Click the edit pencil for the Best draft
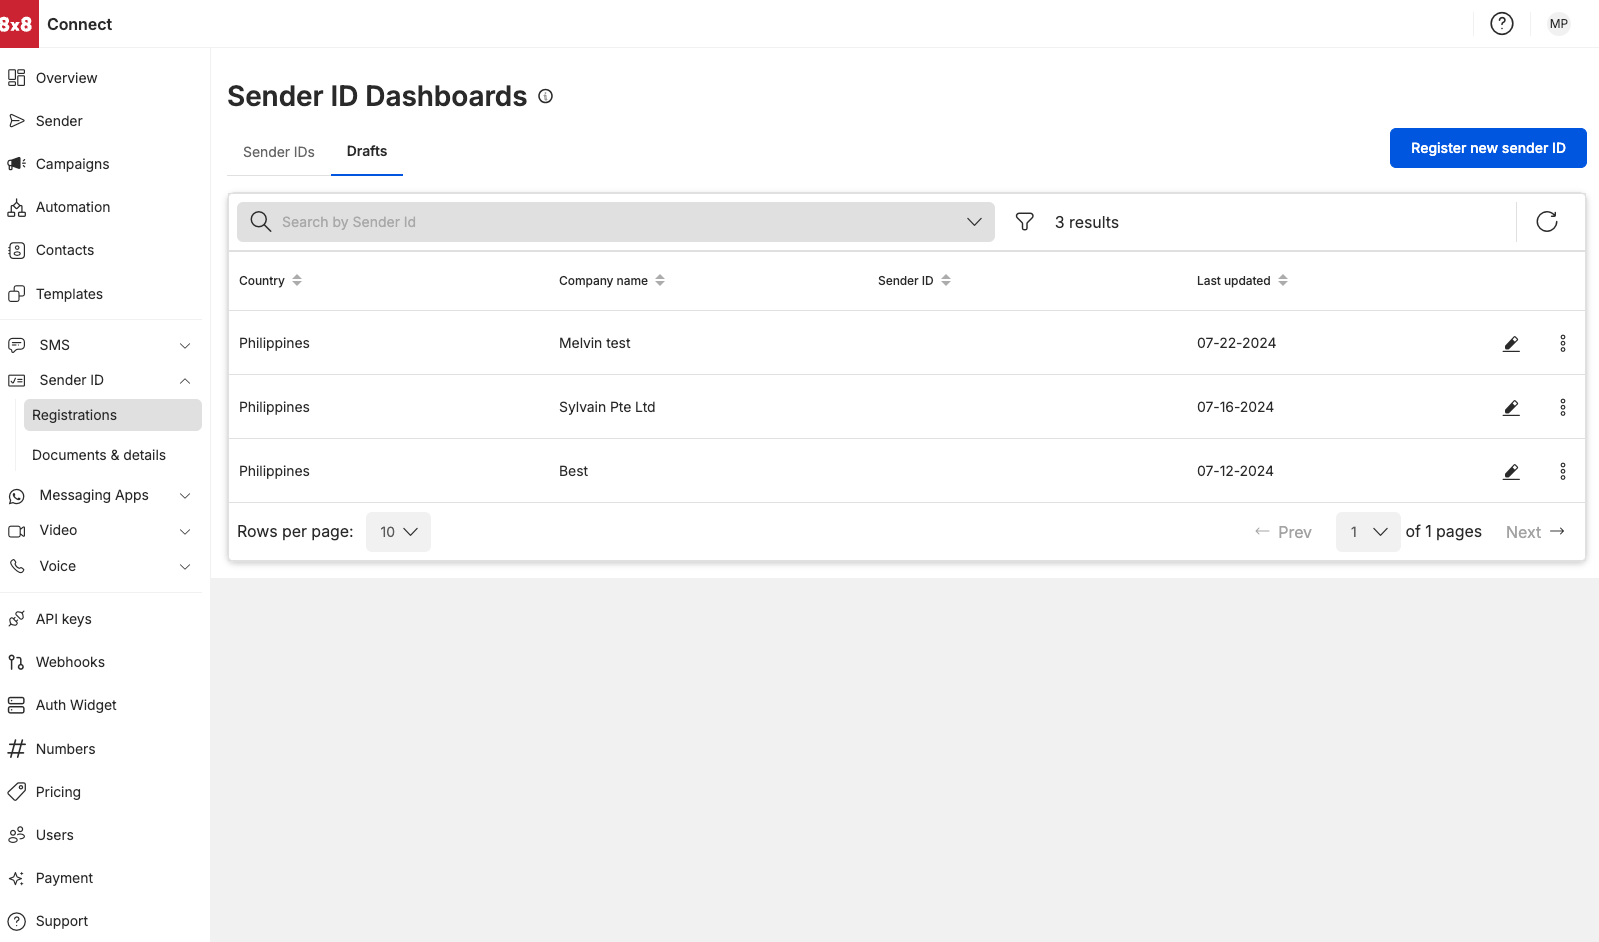This screenshot has width=1599, height=942. click(x=1511, y=472)
